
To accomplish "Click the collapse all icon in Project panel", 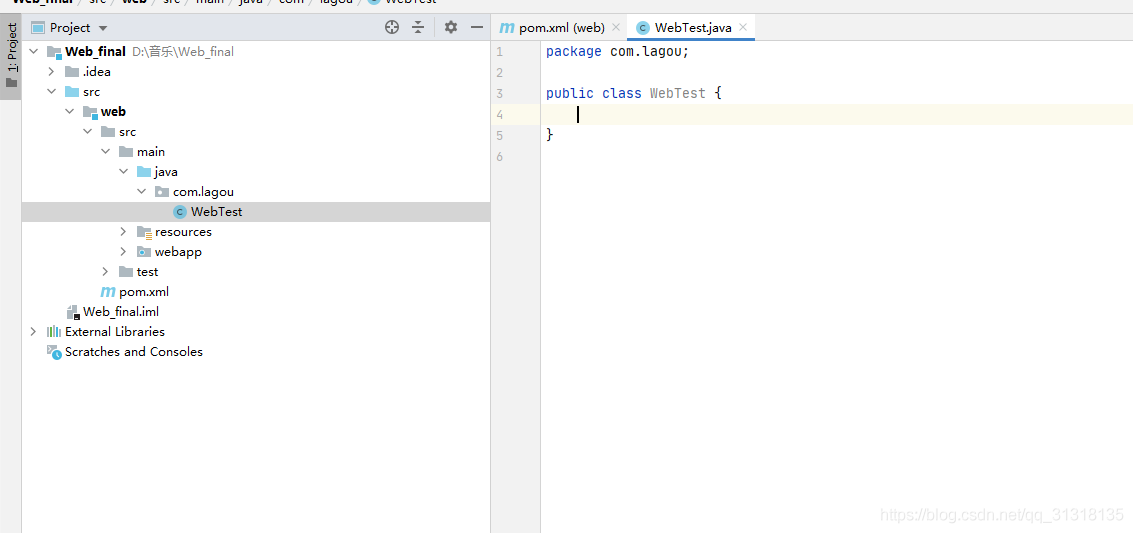I will pos(418,28).
